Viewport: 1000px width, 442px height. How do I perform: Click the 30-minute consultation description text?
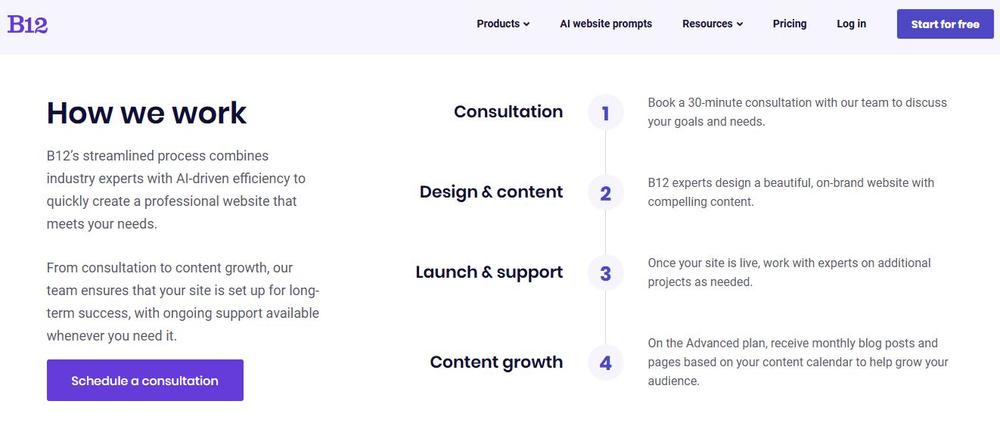click(x=796, y=112)
